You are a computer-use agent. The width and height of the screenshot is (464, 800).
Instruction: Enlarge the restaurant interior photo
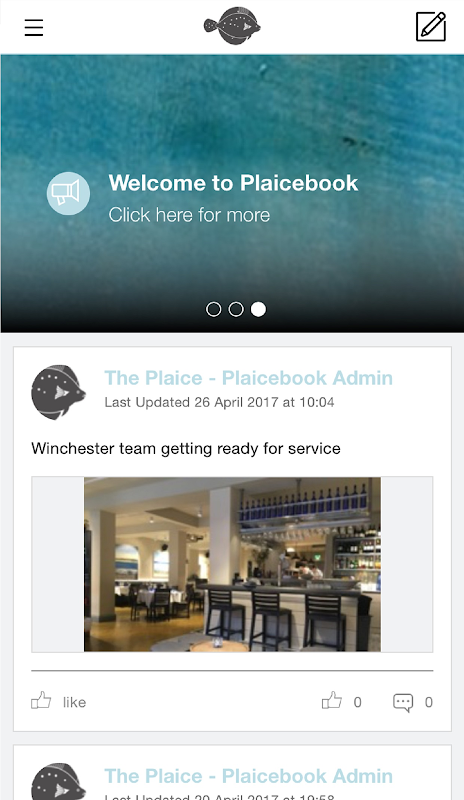click(x=232, y=564)
